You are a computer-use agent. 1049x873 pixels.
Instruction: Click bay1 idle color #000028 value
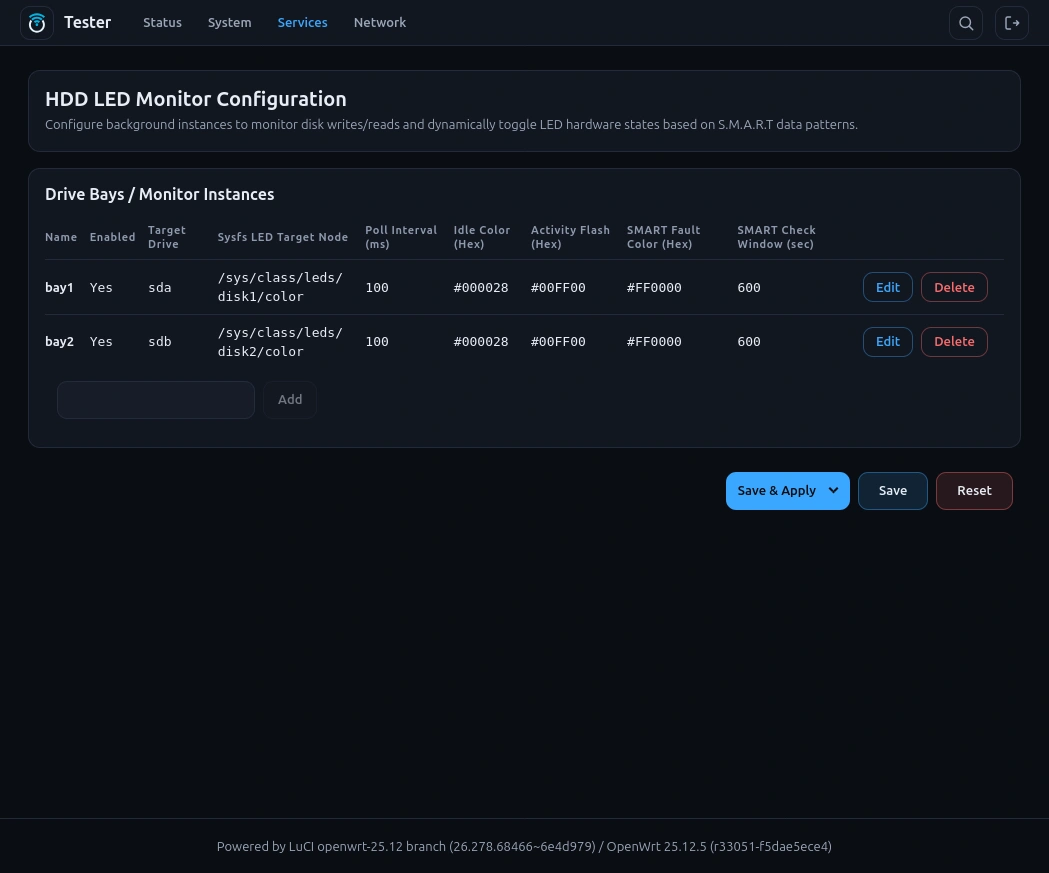(481, 288)
